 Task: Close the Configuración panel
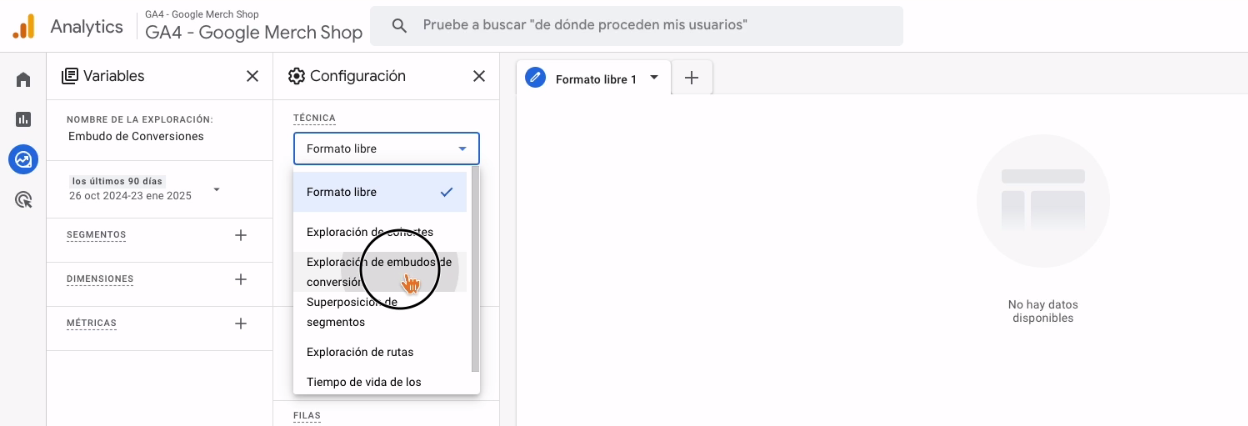[x=479, y=76]
